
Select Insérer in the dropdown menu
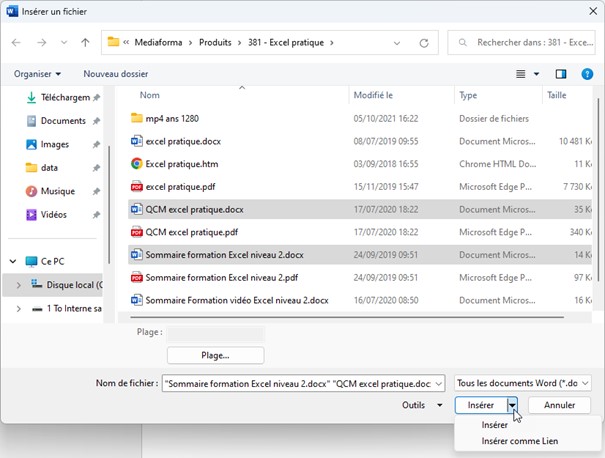[x=495, y=425]
